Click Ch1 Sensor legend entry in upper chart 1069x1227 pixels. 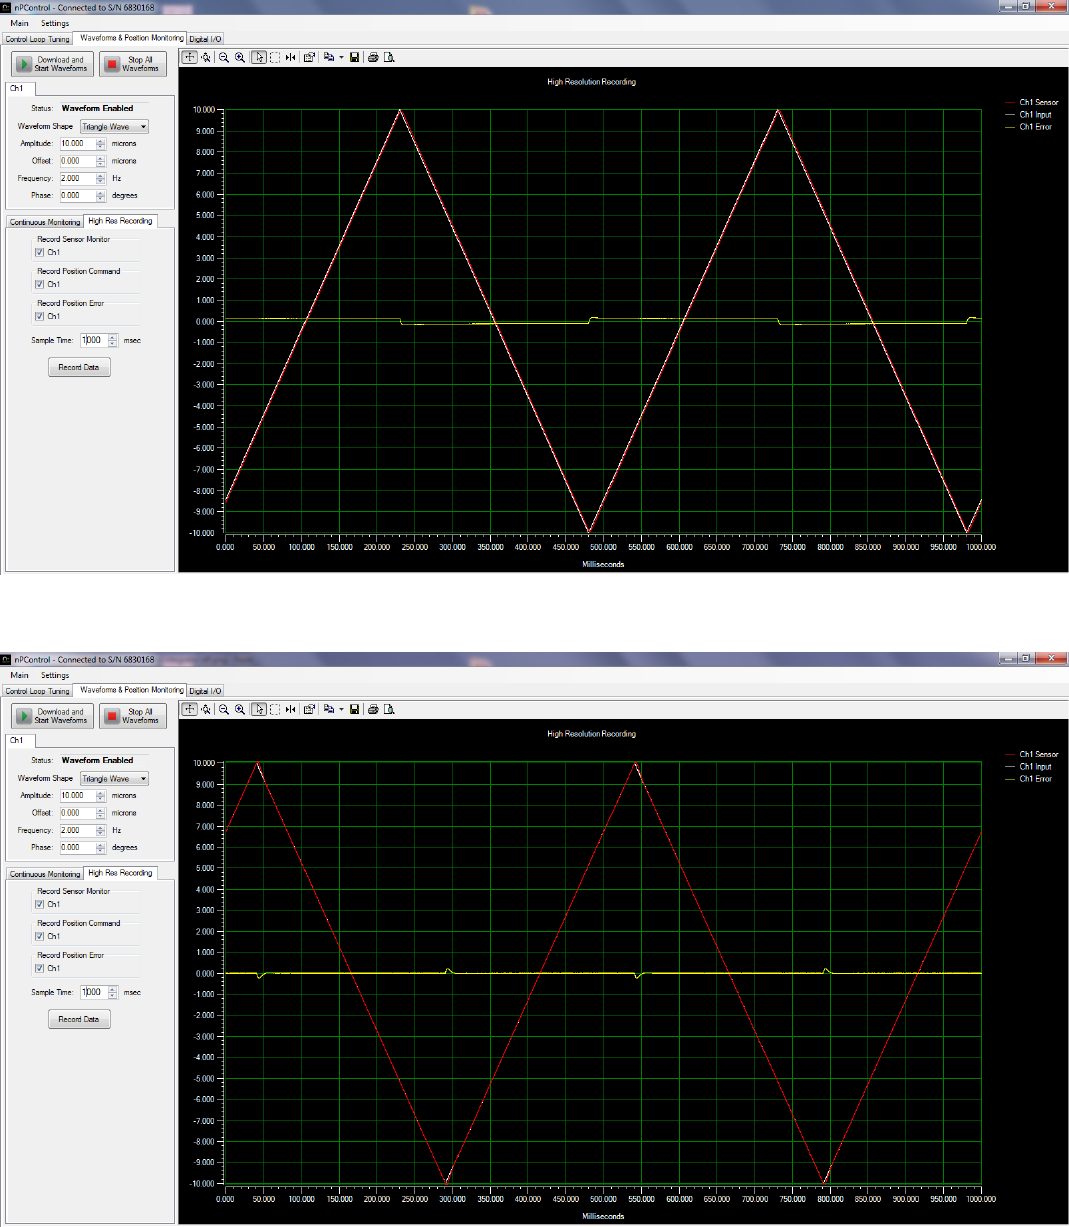coord(1032,102)
